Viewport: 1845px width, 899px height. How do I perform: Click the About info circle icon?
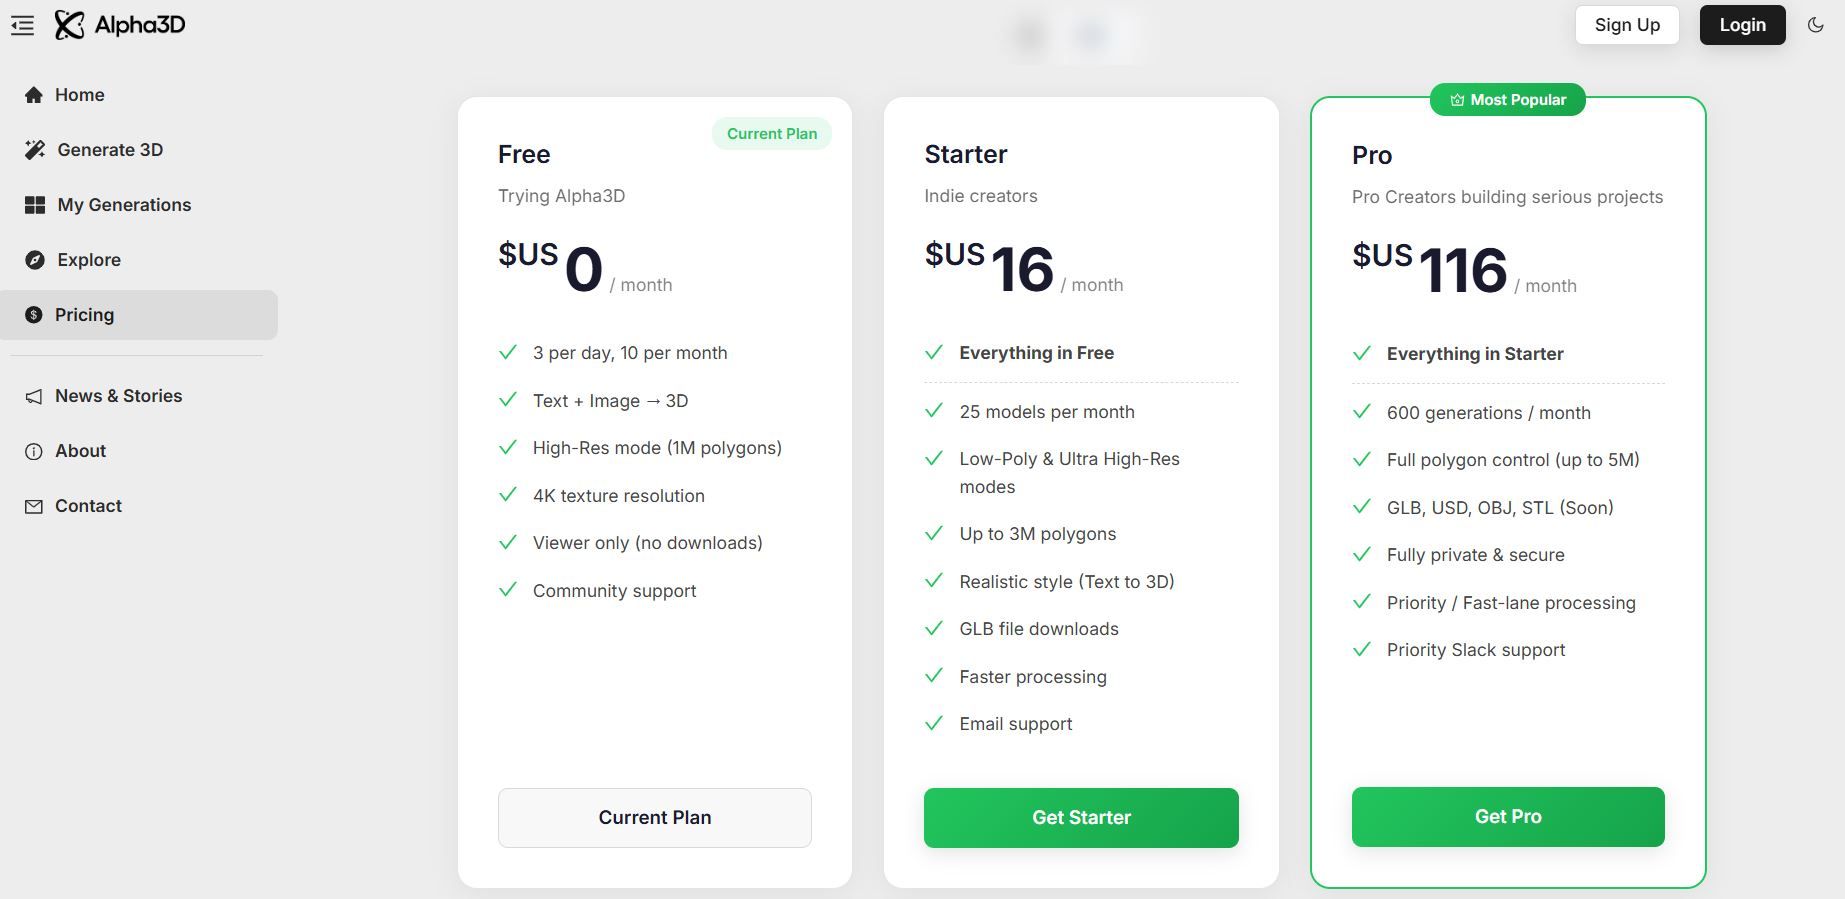tap(34, 451)
